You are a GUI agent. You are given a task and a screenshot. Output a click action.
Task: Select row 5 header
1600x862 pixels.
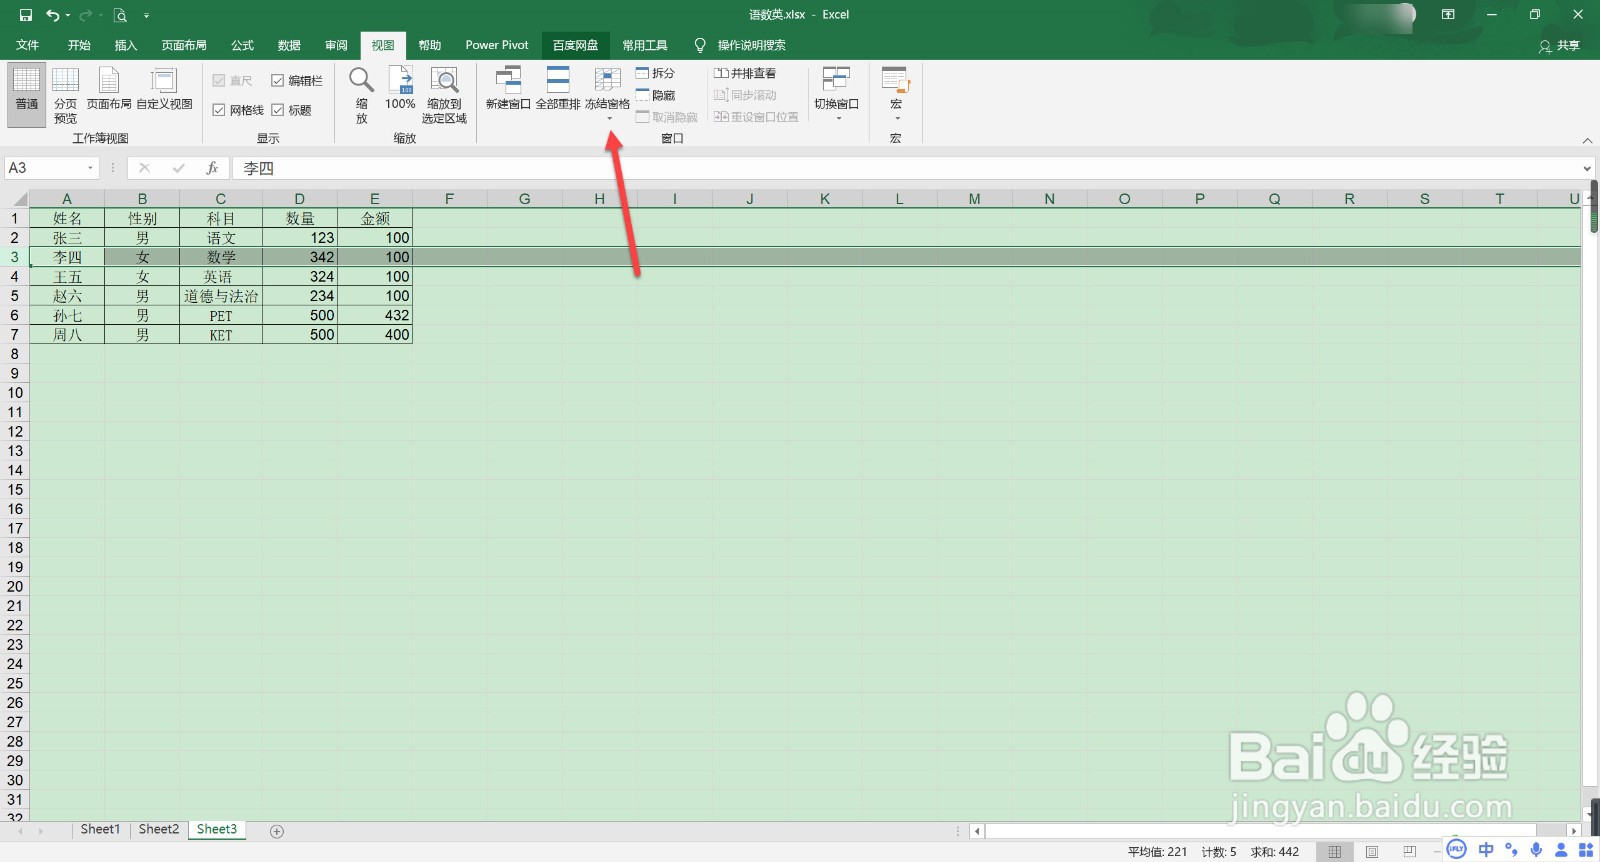click(x=14, y=296)
